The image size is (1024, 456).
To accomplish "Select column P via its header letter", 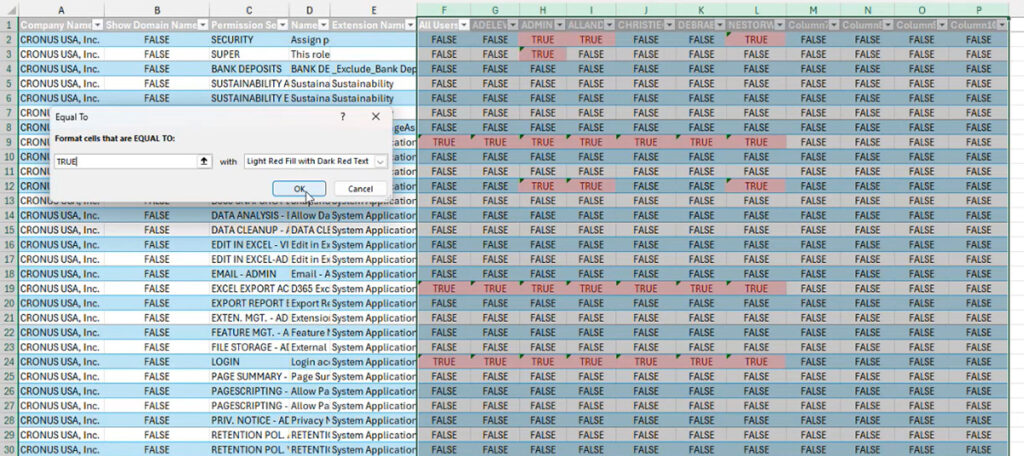I will click(978, 10).
